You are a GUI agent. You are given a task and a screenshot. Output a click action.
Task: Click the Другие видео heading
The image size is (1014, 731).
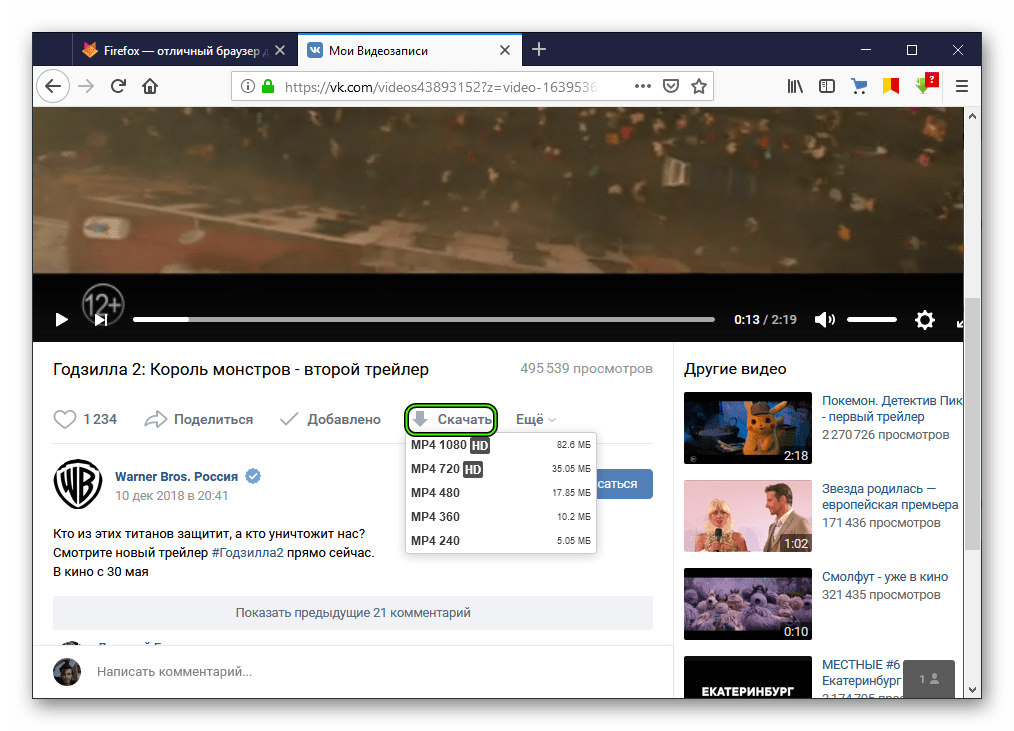[x=735, y=369]
